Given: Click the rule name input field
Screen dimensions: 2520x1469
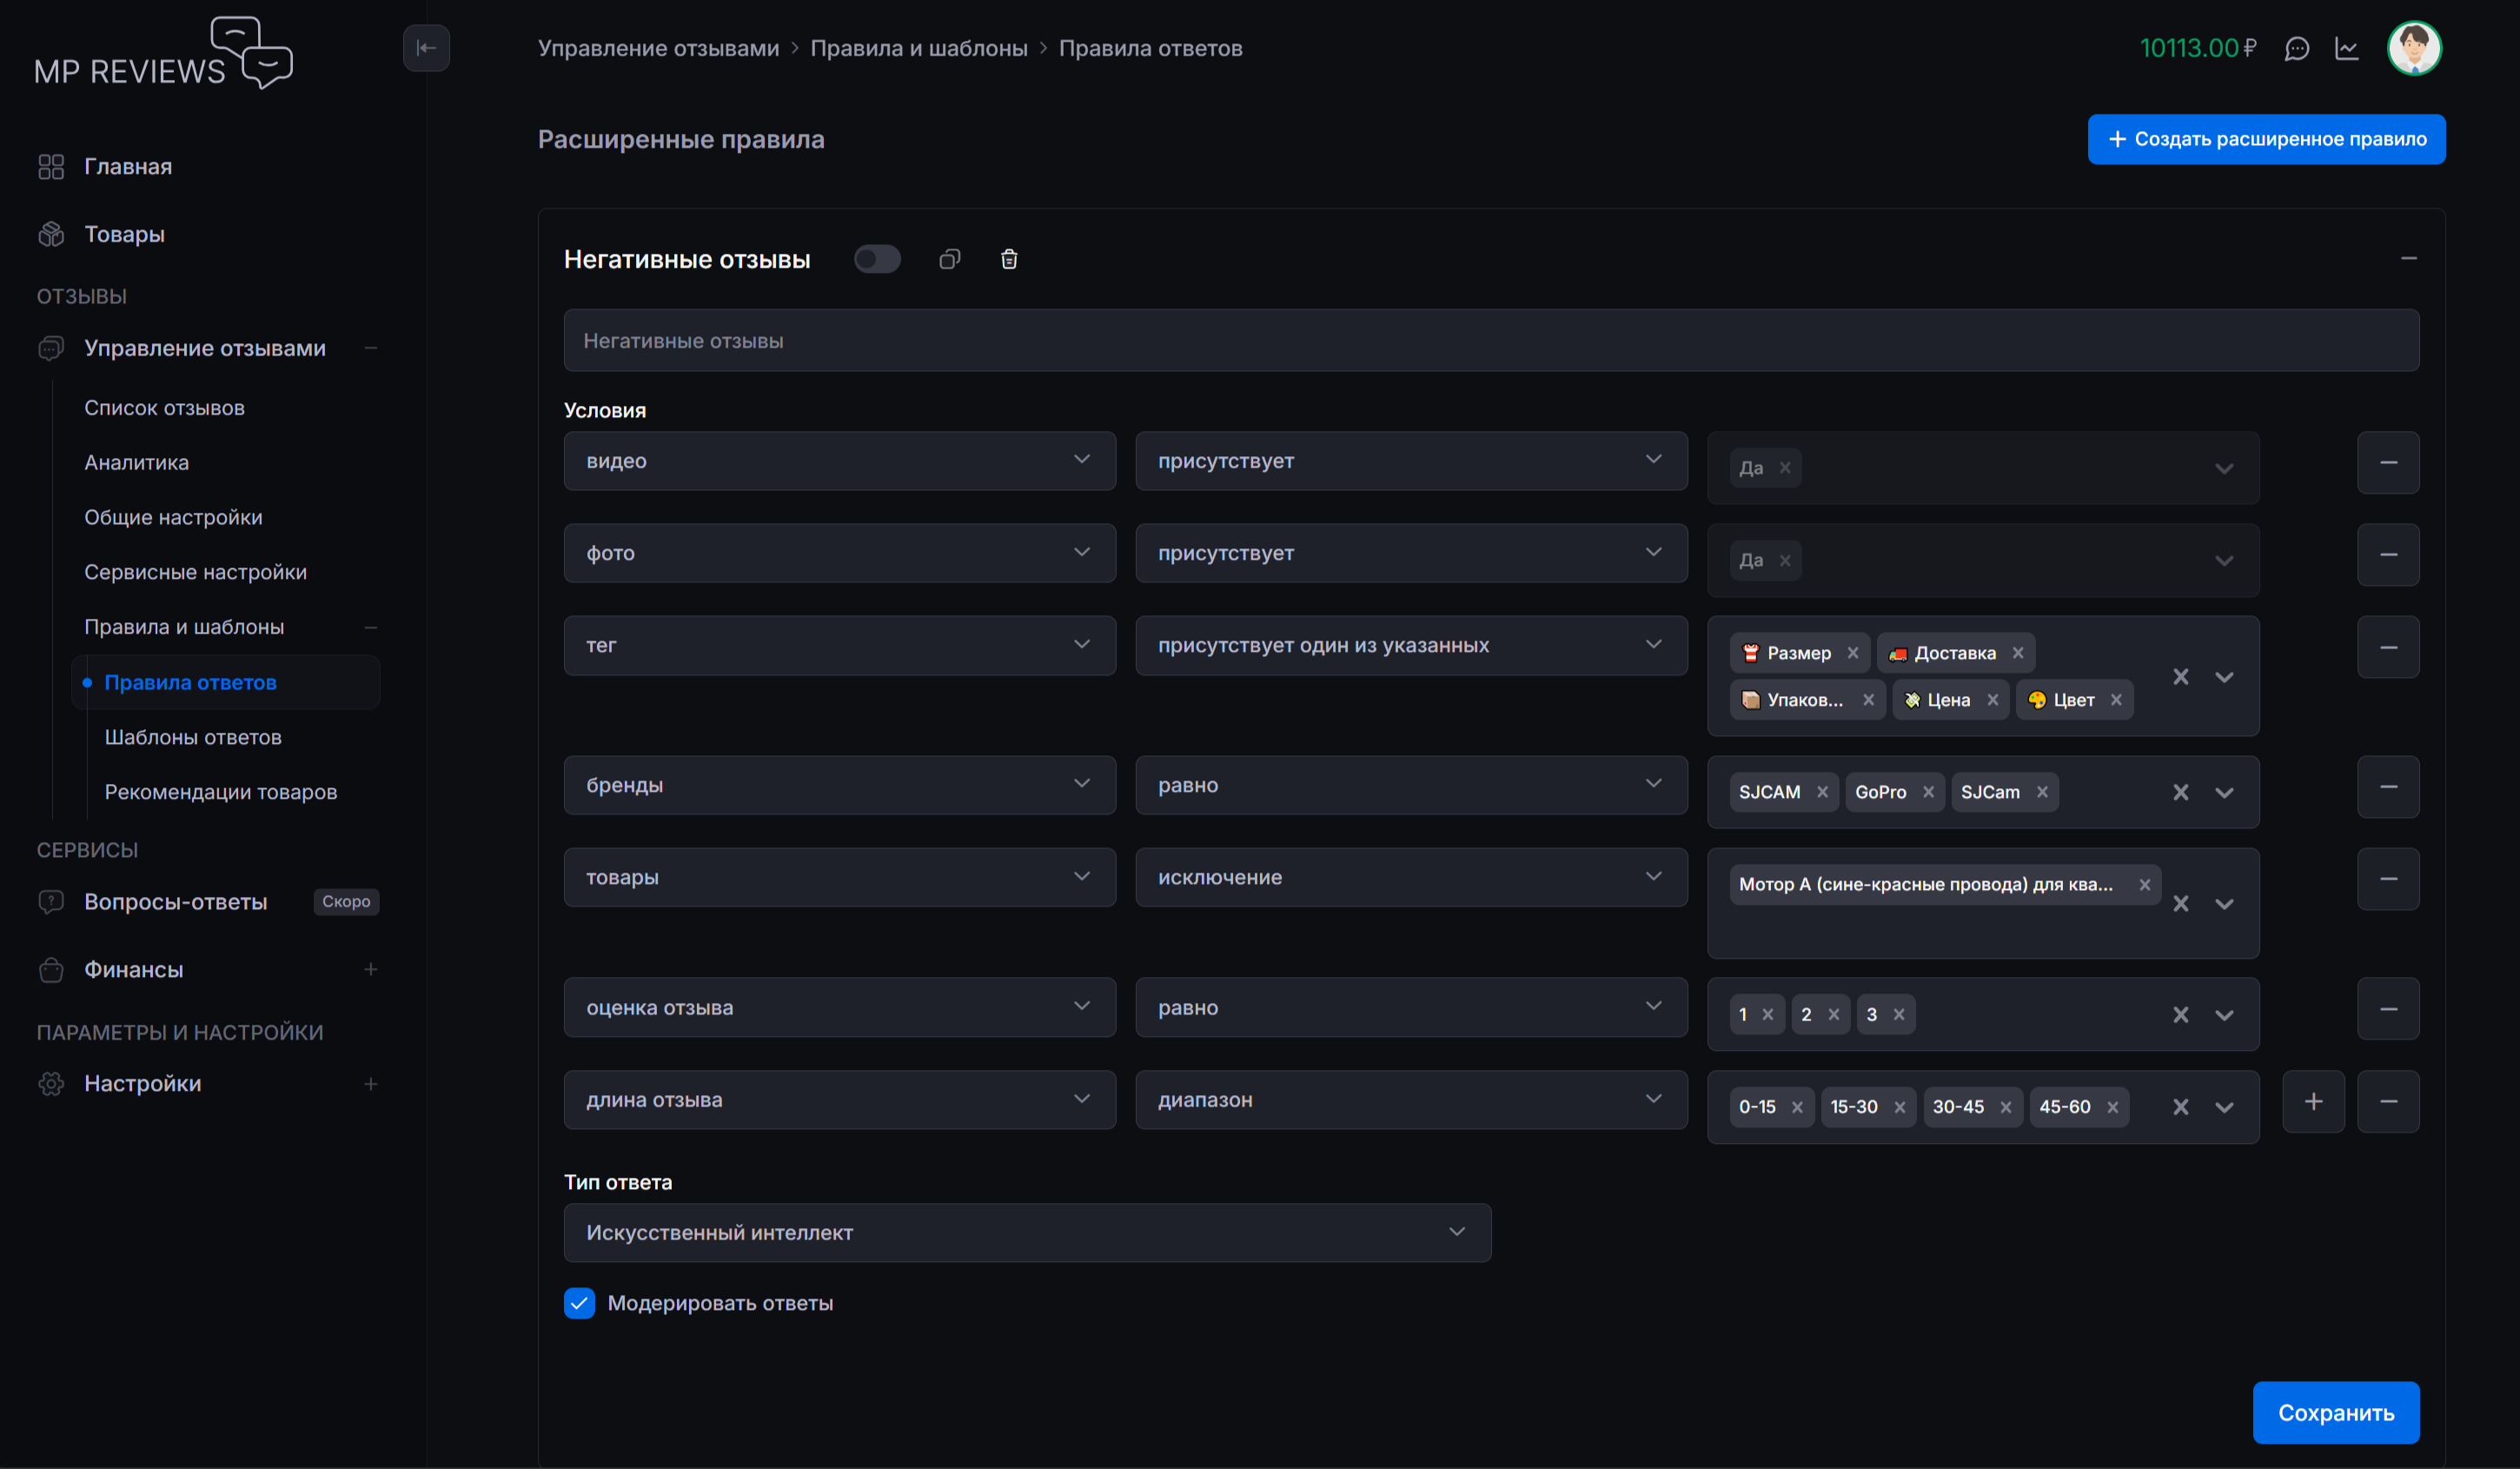Looking at the screenshot, I should 1490,341.
